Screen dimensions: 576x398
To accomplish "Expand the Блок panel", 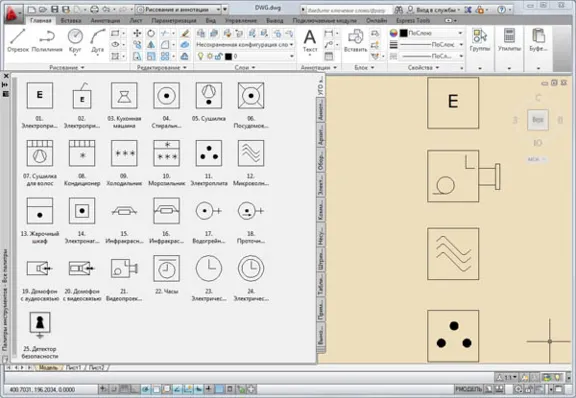I will click(x=364, y=68).
